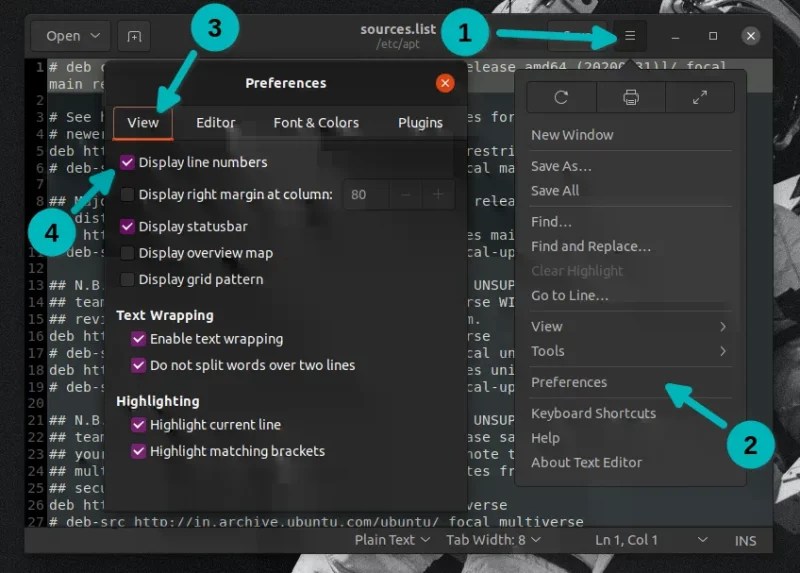
Task: Click the new tab document icon
Action: coord(134,36)
